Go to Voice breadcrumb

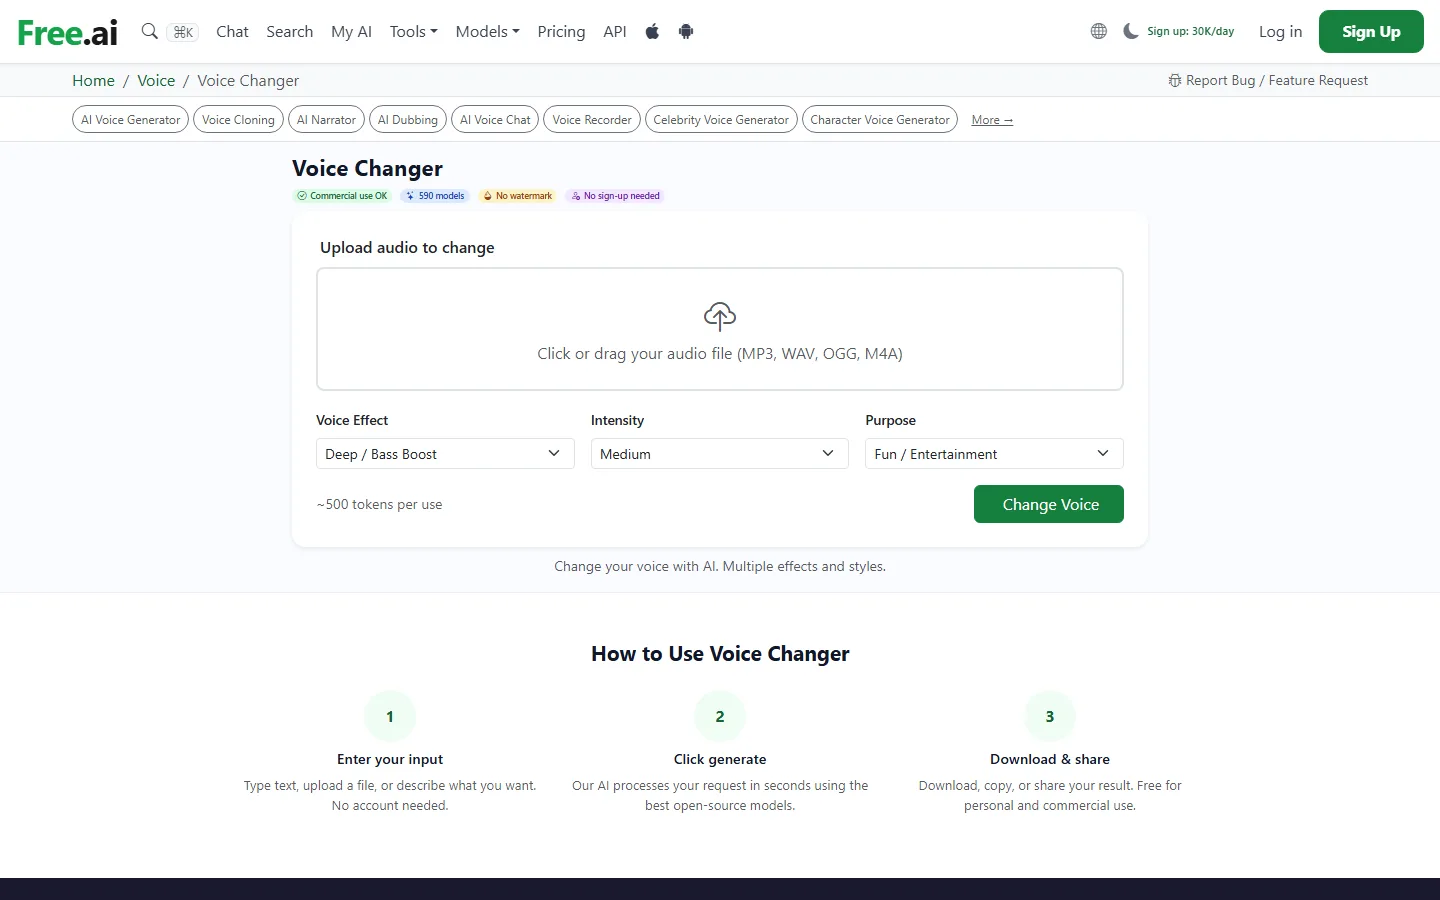pos(156,80)
